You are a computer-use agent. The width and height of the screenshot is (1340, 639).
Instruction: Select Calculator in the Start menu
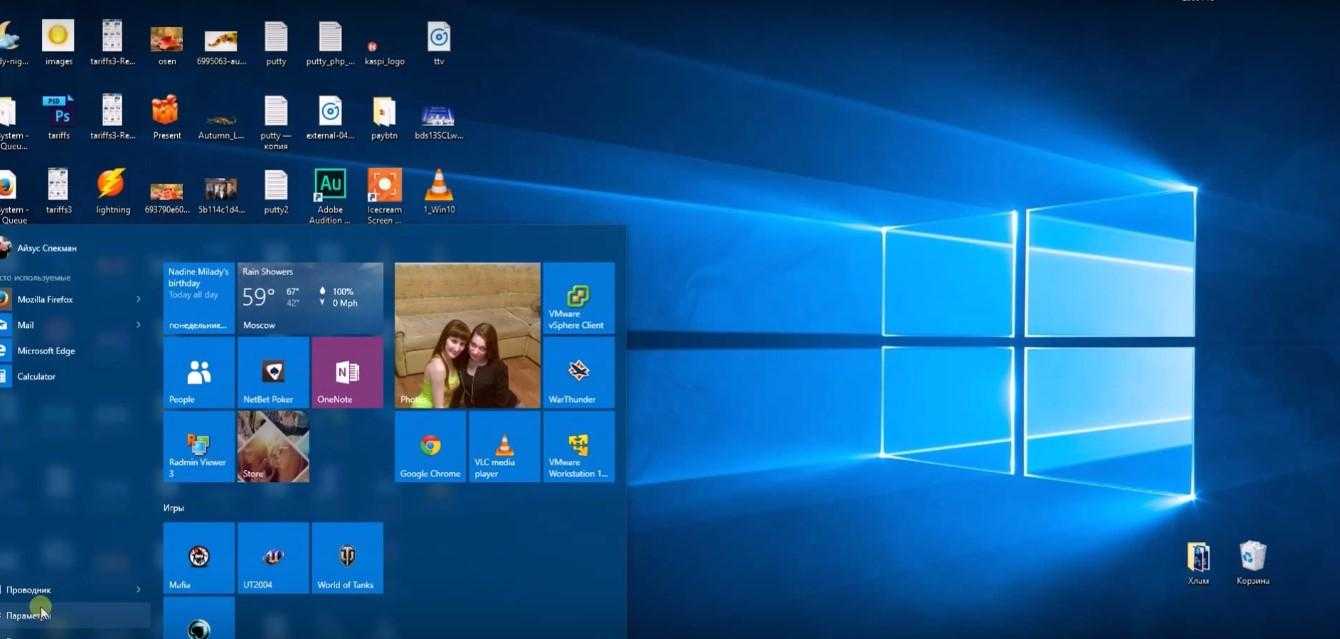(x=36, y=377)
